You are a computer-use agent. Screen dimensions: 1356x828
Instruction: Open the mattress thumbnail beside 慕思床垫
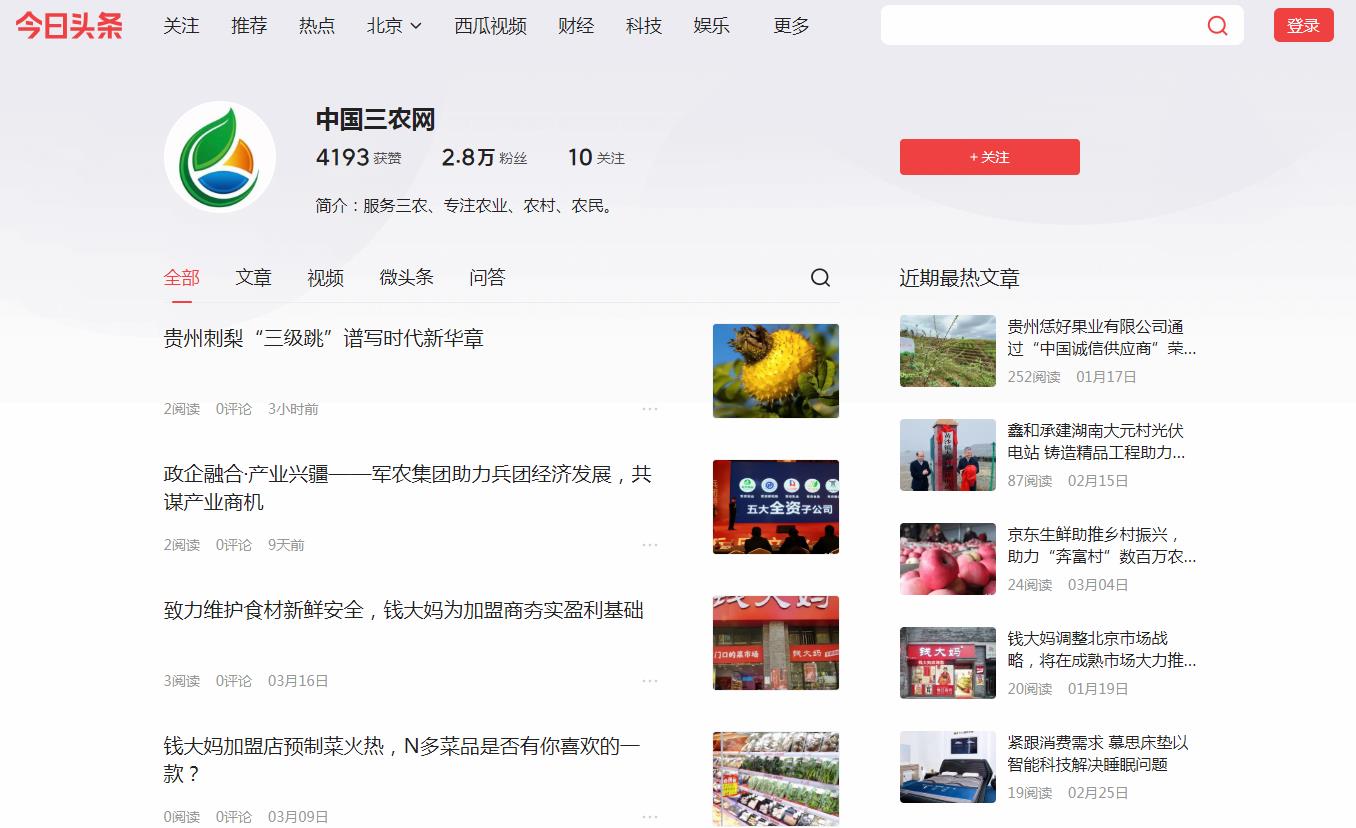click(948, 767)
